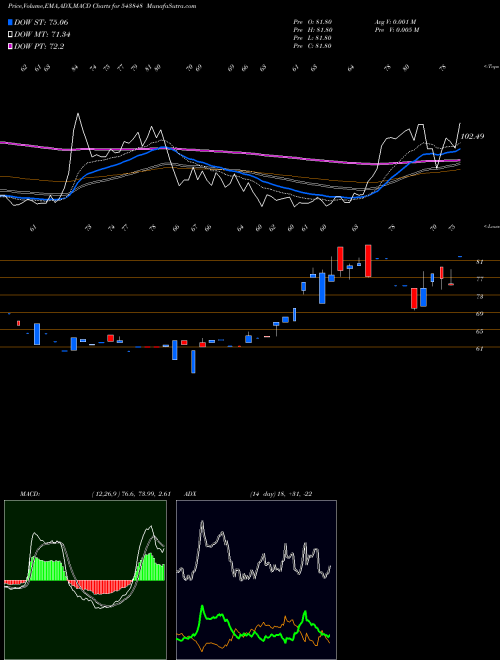This screenshot has width=500, height=660.
Task: Click the ADX '(14 day) 18, +31, -22' values
Action: coord(281,494)
